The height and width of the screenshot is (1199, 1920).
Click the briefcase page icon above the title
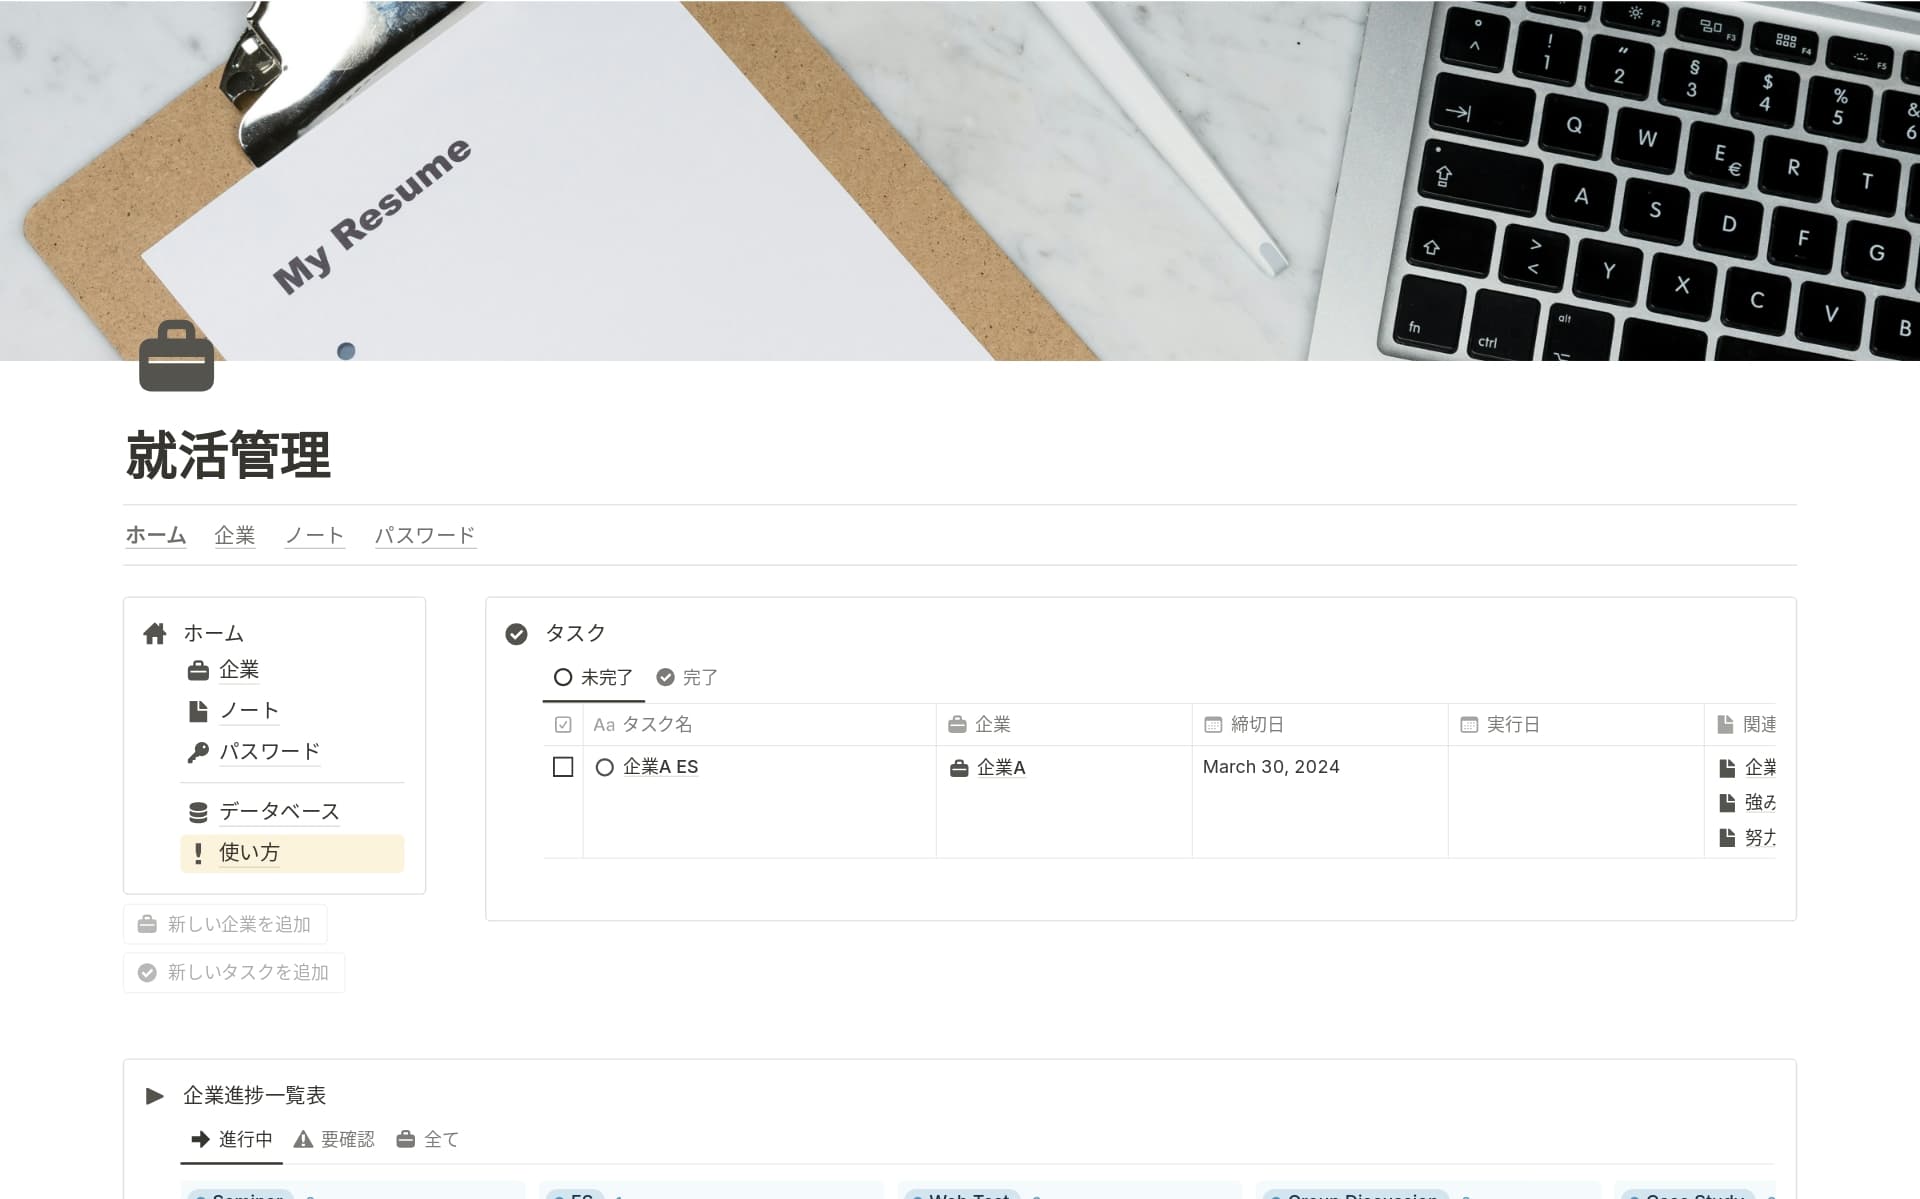point(176,356)
